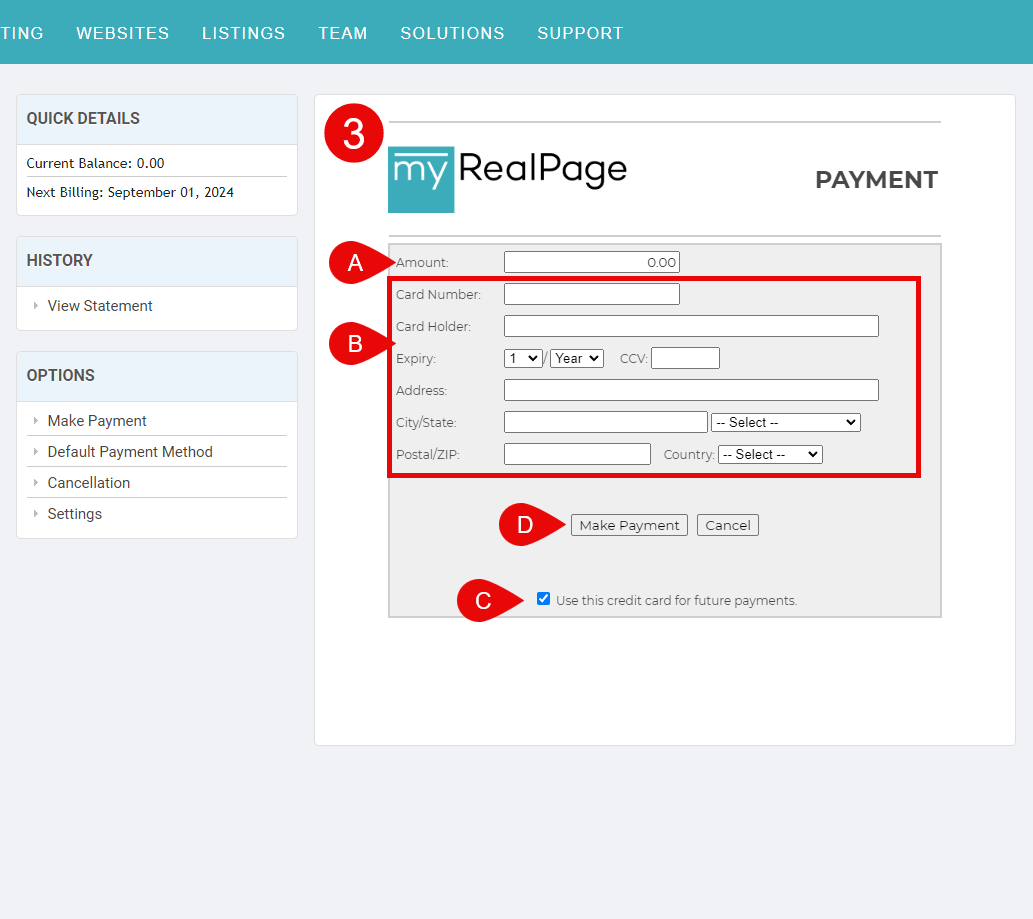The height and width of the screenshot is (919, 1033).
Task: Click the City input field
Action: point(605,422)
